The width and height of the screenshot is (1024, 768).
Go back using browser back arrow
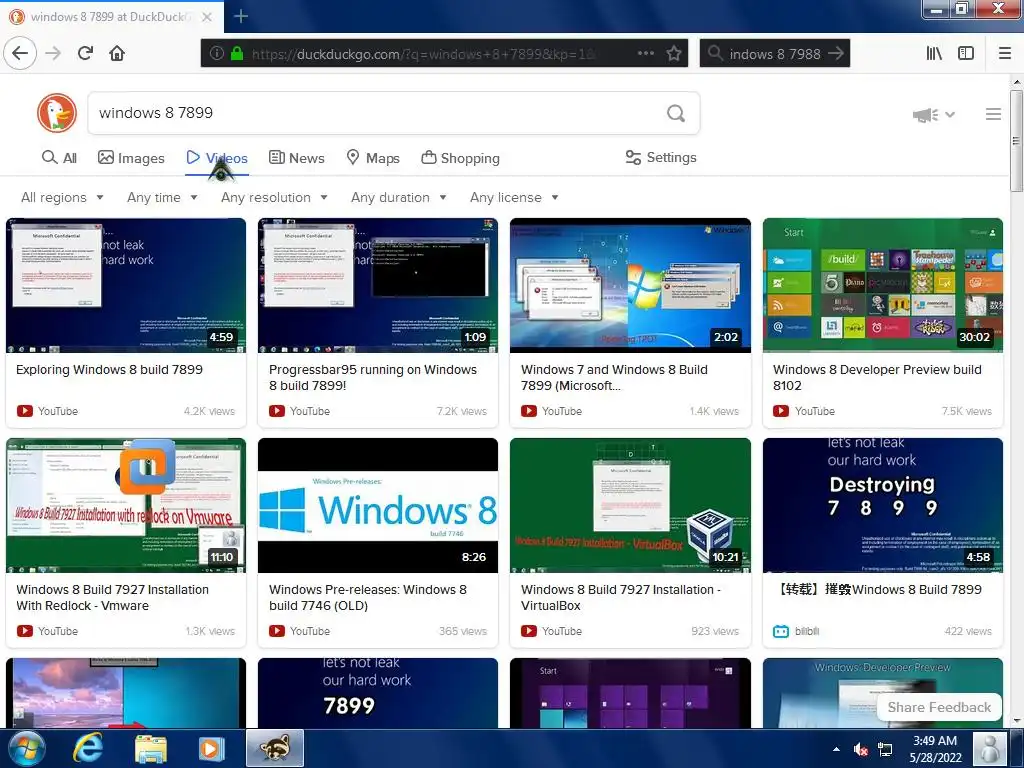[20, 53]
